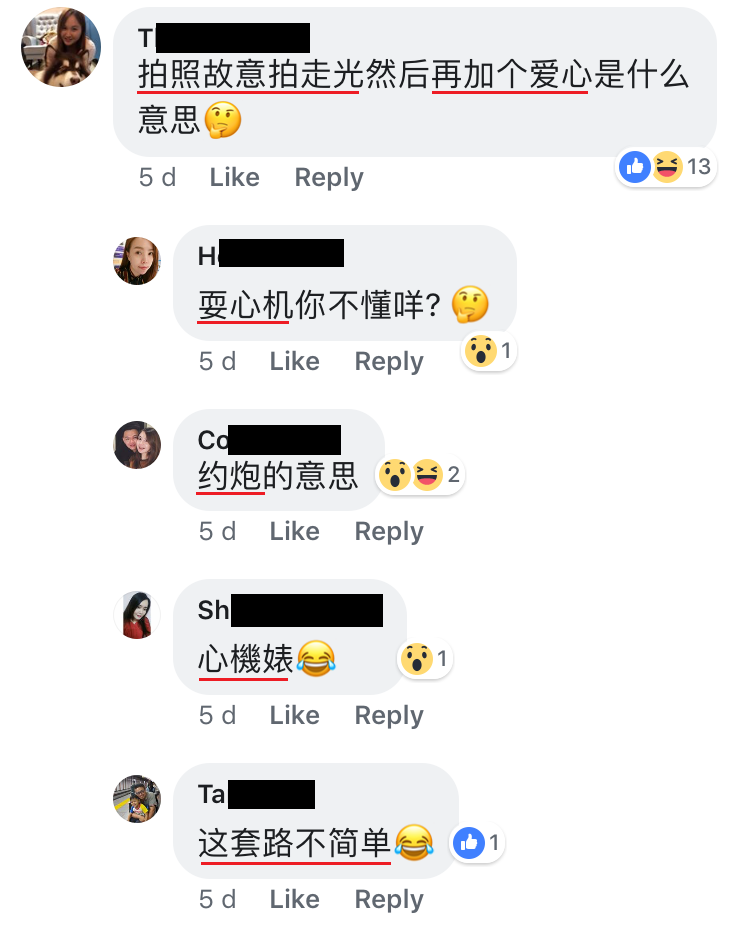747x925 pixels.
Task: Click the thumbs-up reaction on 这套路不简单
Action: (477, 842)
